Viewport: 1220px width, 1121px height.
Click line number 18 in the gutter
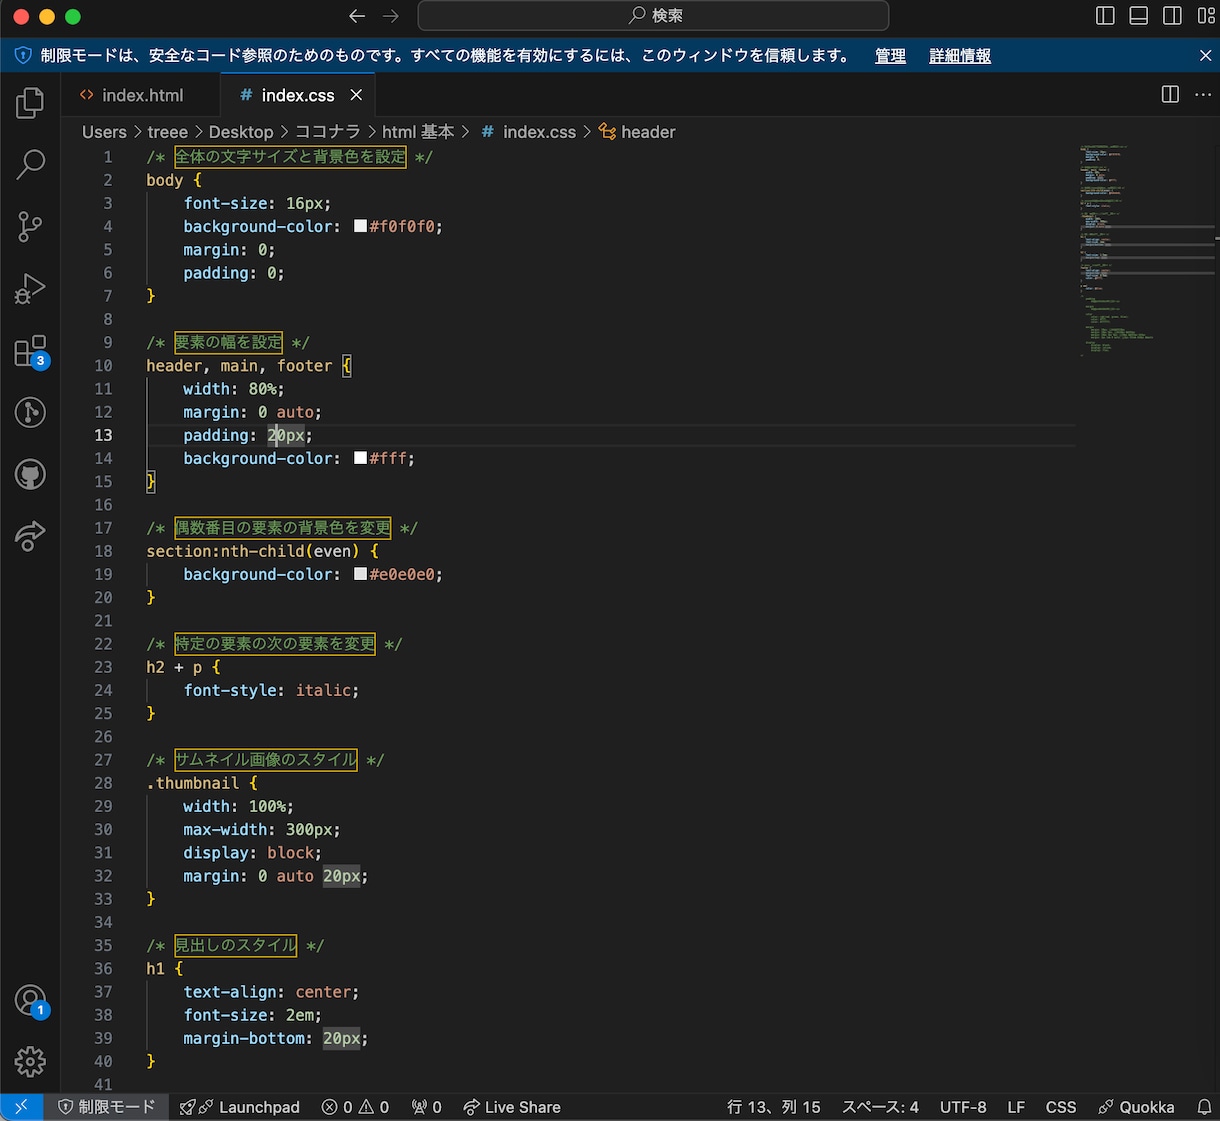click(x=103, y=551)
